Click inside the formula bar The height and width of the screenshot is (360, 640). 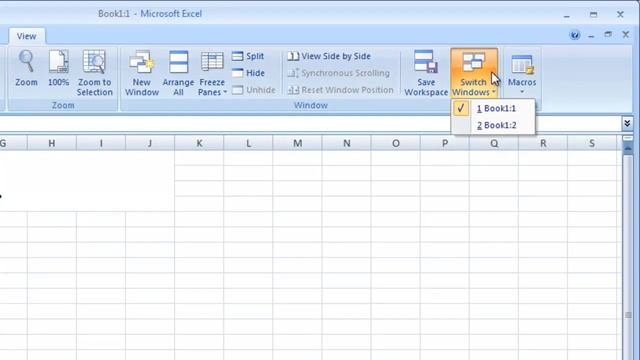[x=310, y=123]
